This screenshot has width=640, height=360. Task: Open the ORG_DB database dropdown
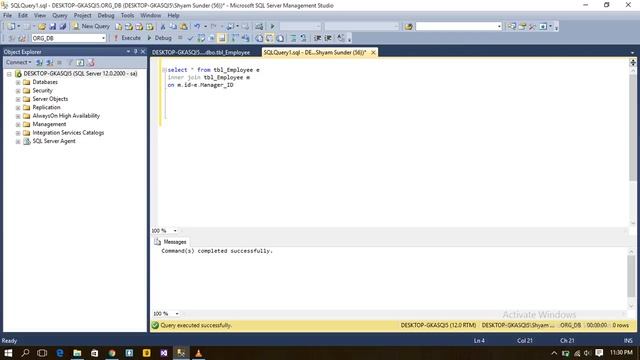click(103, 38)
